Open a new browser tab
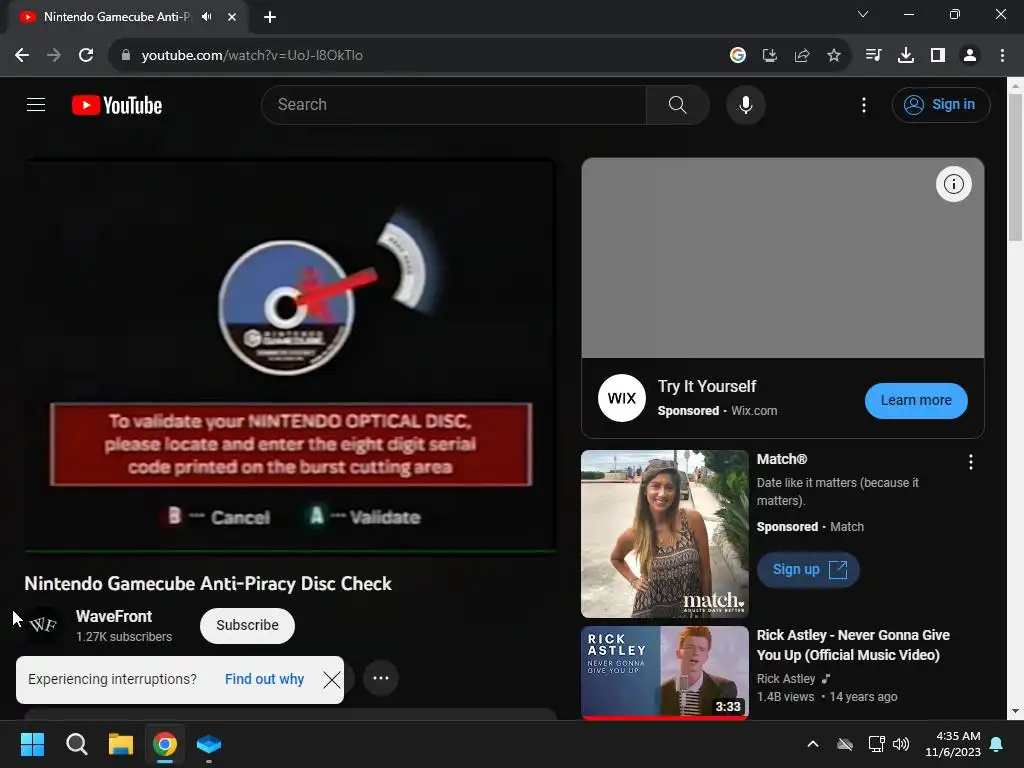This screenshot has height=768, width=1024. coord(270,17)
